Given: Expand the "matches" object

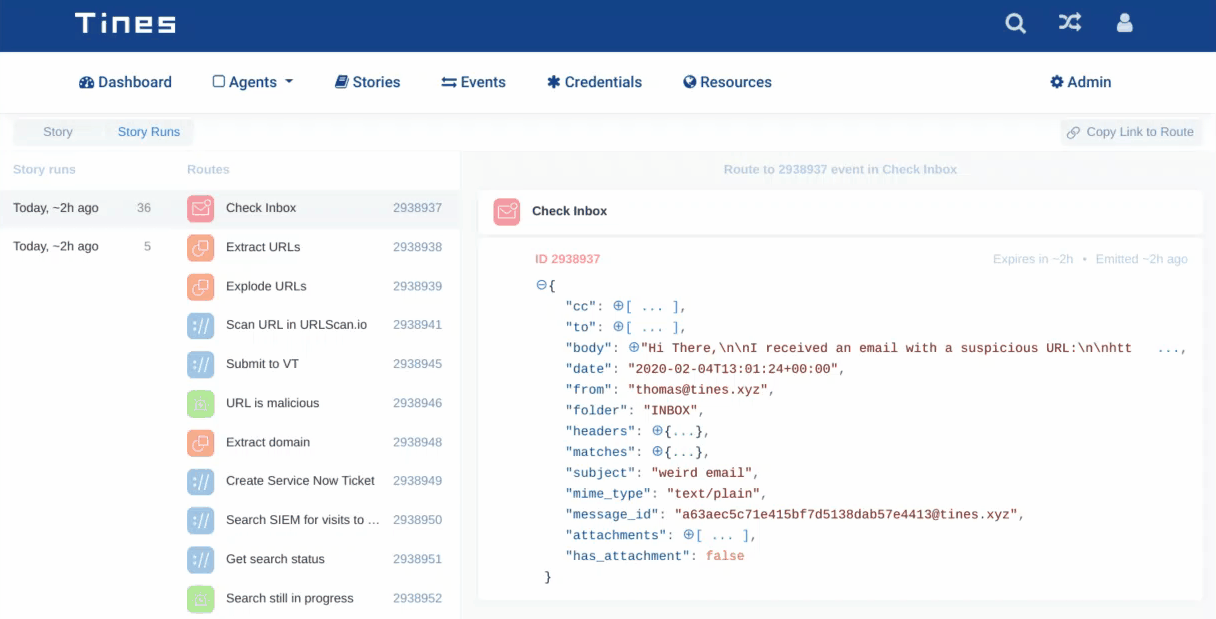Looking at the screenshot, I should tap(657, 451).
